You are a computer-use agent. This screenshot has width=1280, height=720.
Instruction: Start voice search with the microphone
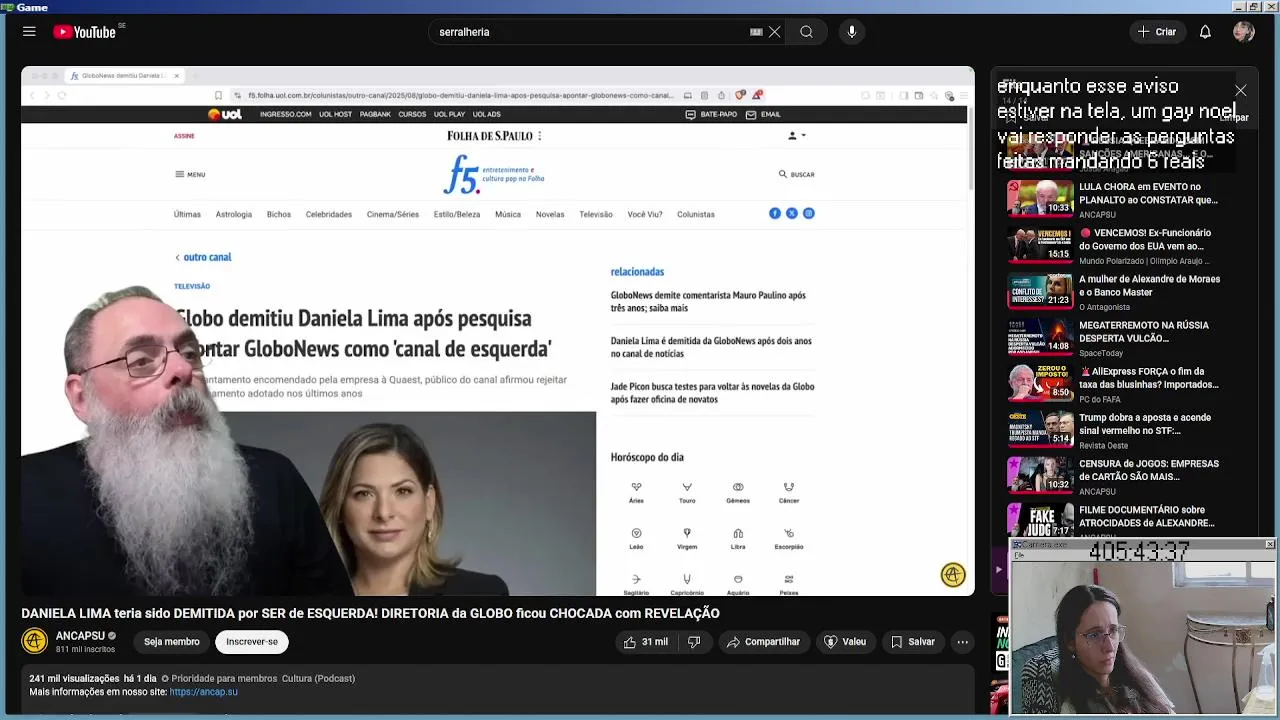pyautogui.click(x=852, y=32)
